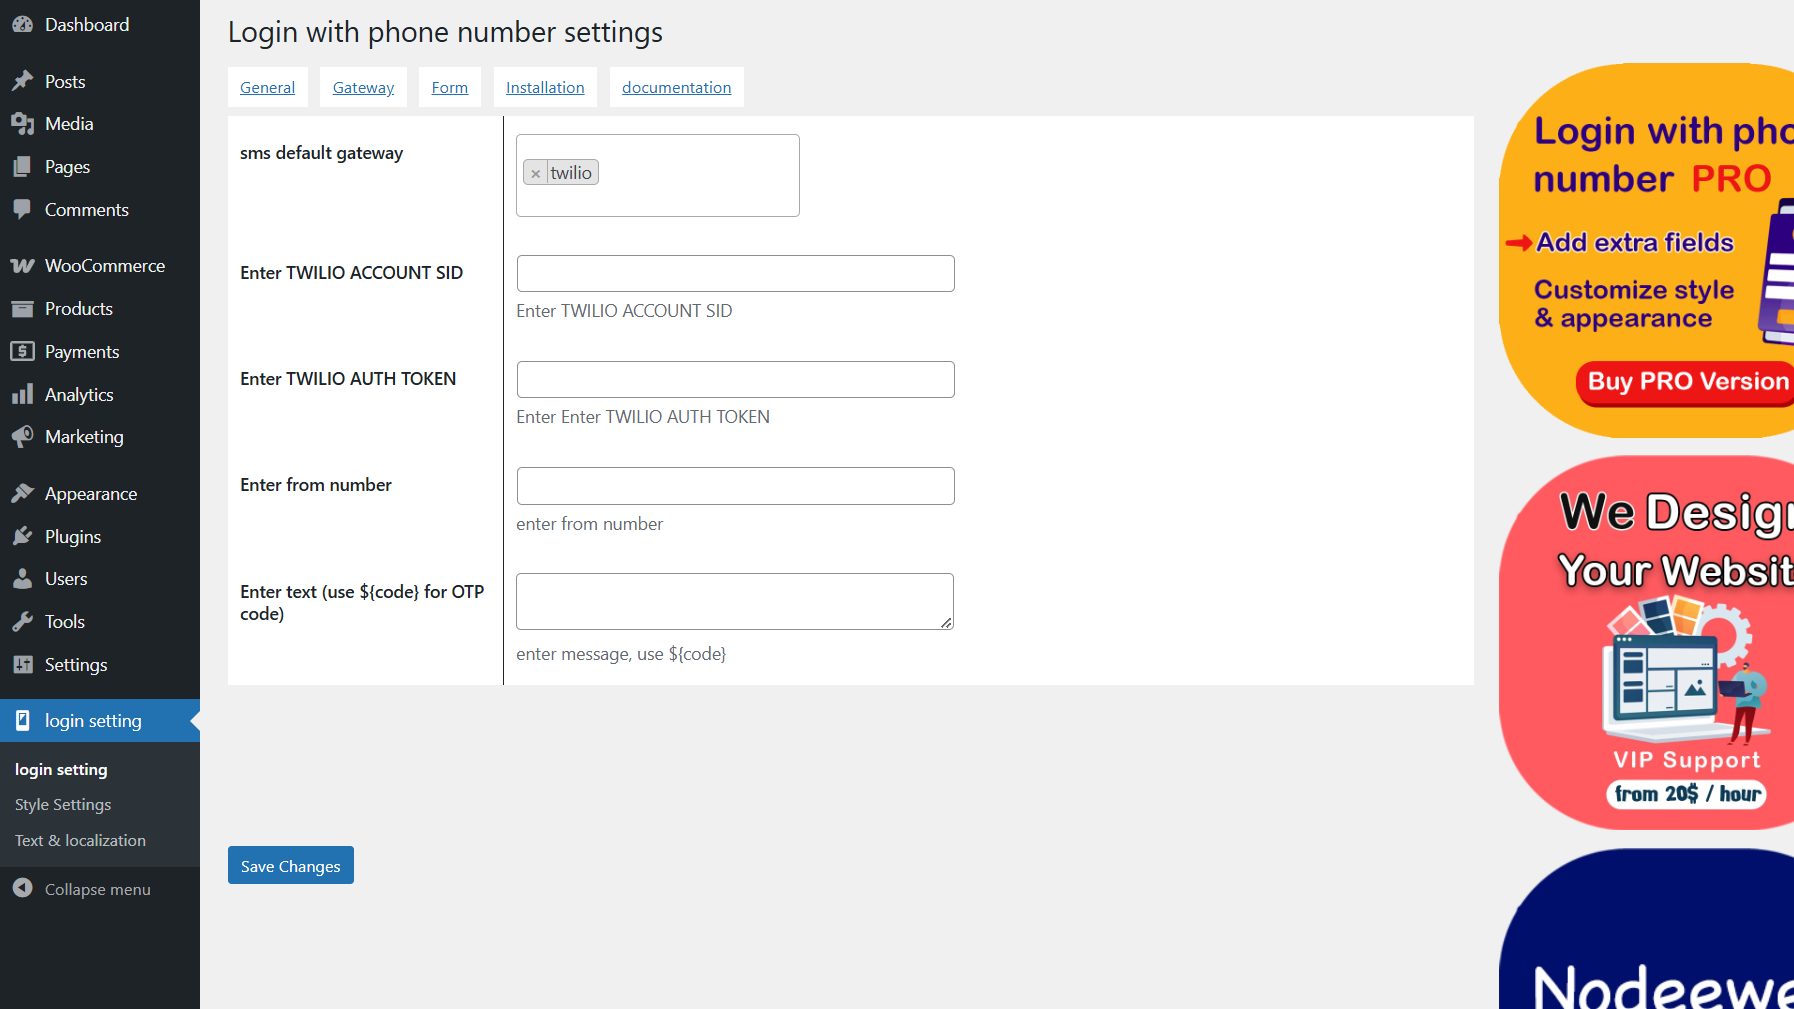This screenshot has width=1794, height=1009.
Task: Open the login setting submenu item
Action: tap(61, 770)
